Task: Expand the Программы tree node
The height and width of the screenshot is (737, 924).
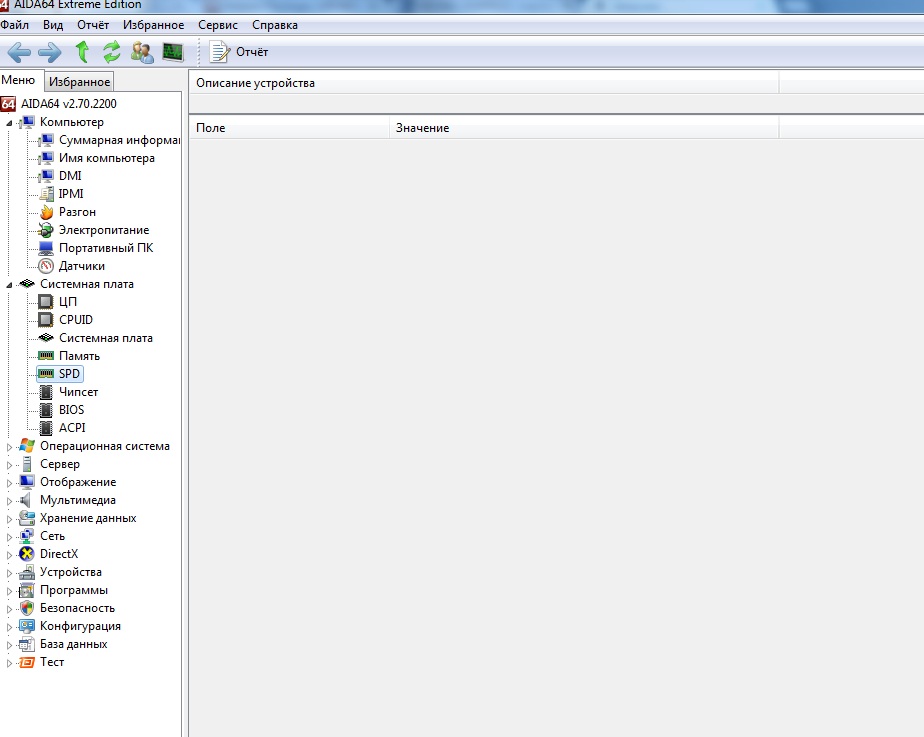Action: 9,591
